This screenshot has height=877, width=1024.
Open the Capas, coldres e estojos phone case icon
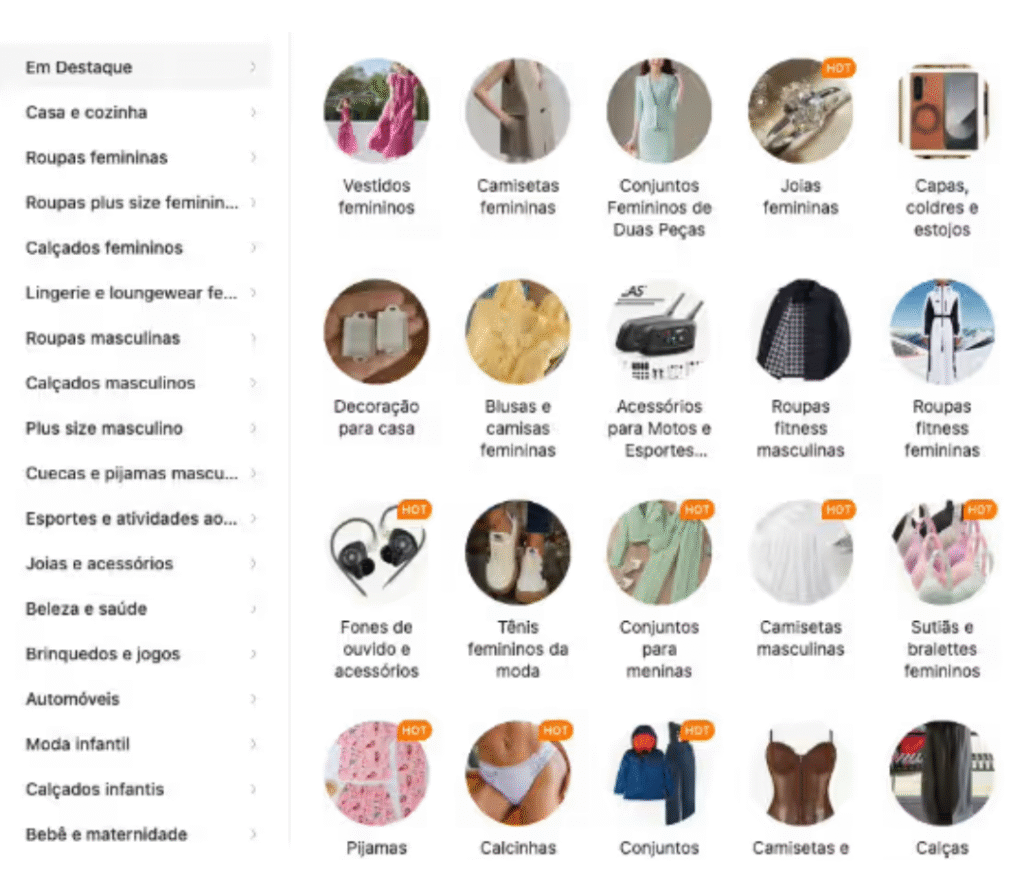942,110
